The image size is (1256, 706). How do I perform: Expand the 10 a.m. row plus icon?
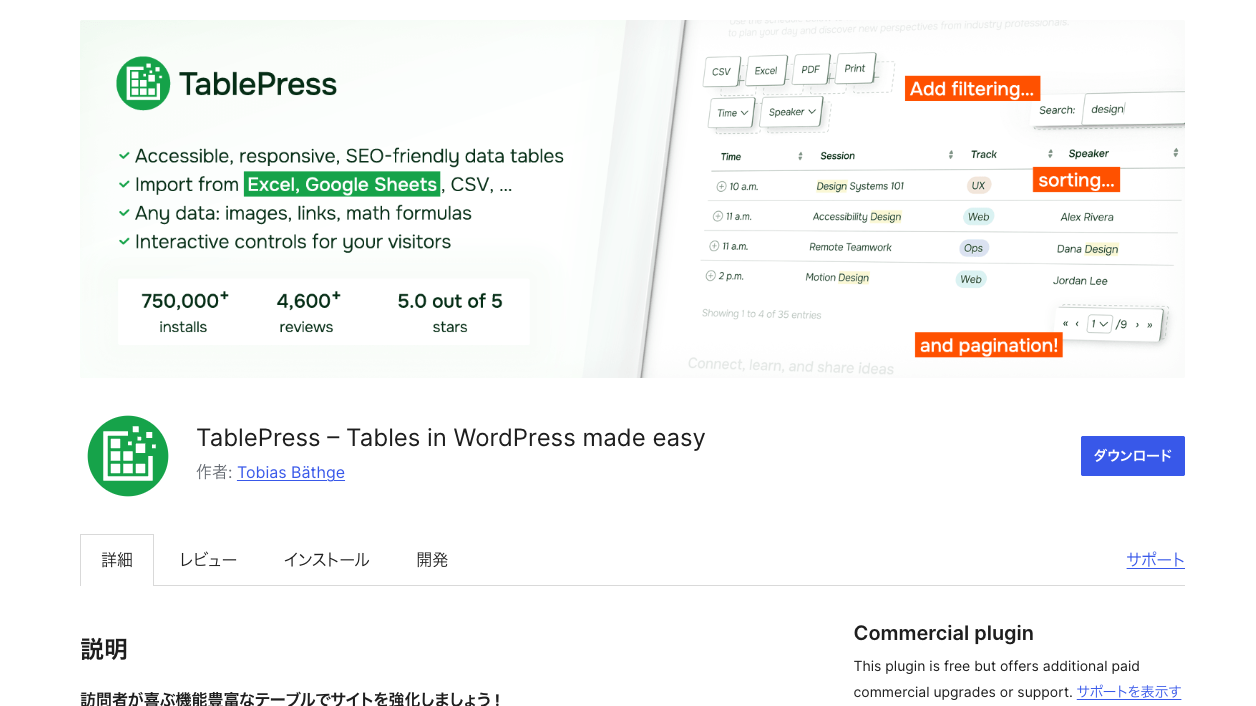click(x=721, y=187)
